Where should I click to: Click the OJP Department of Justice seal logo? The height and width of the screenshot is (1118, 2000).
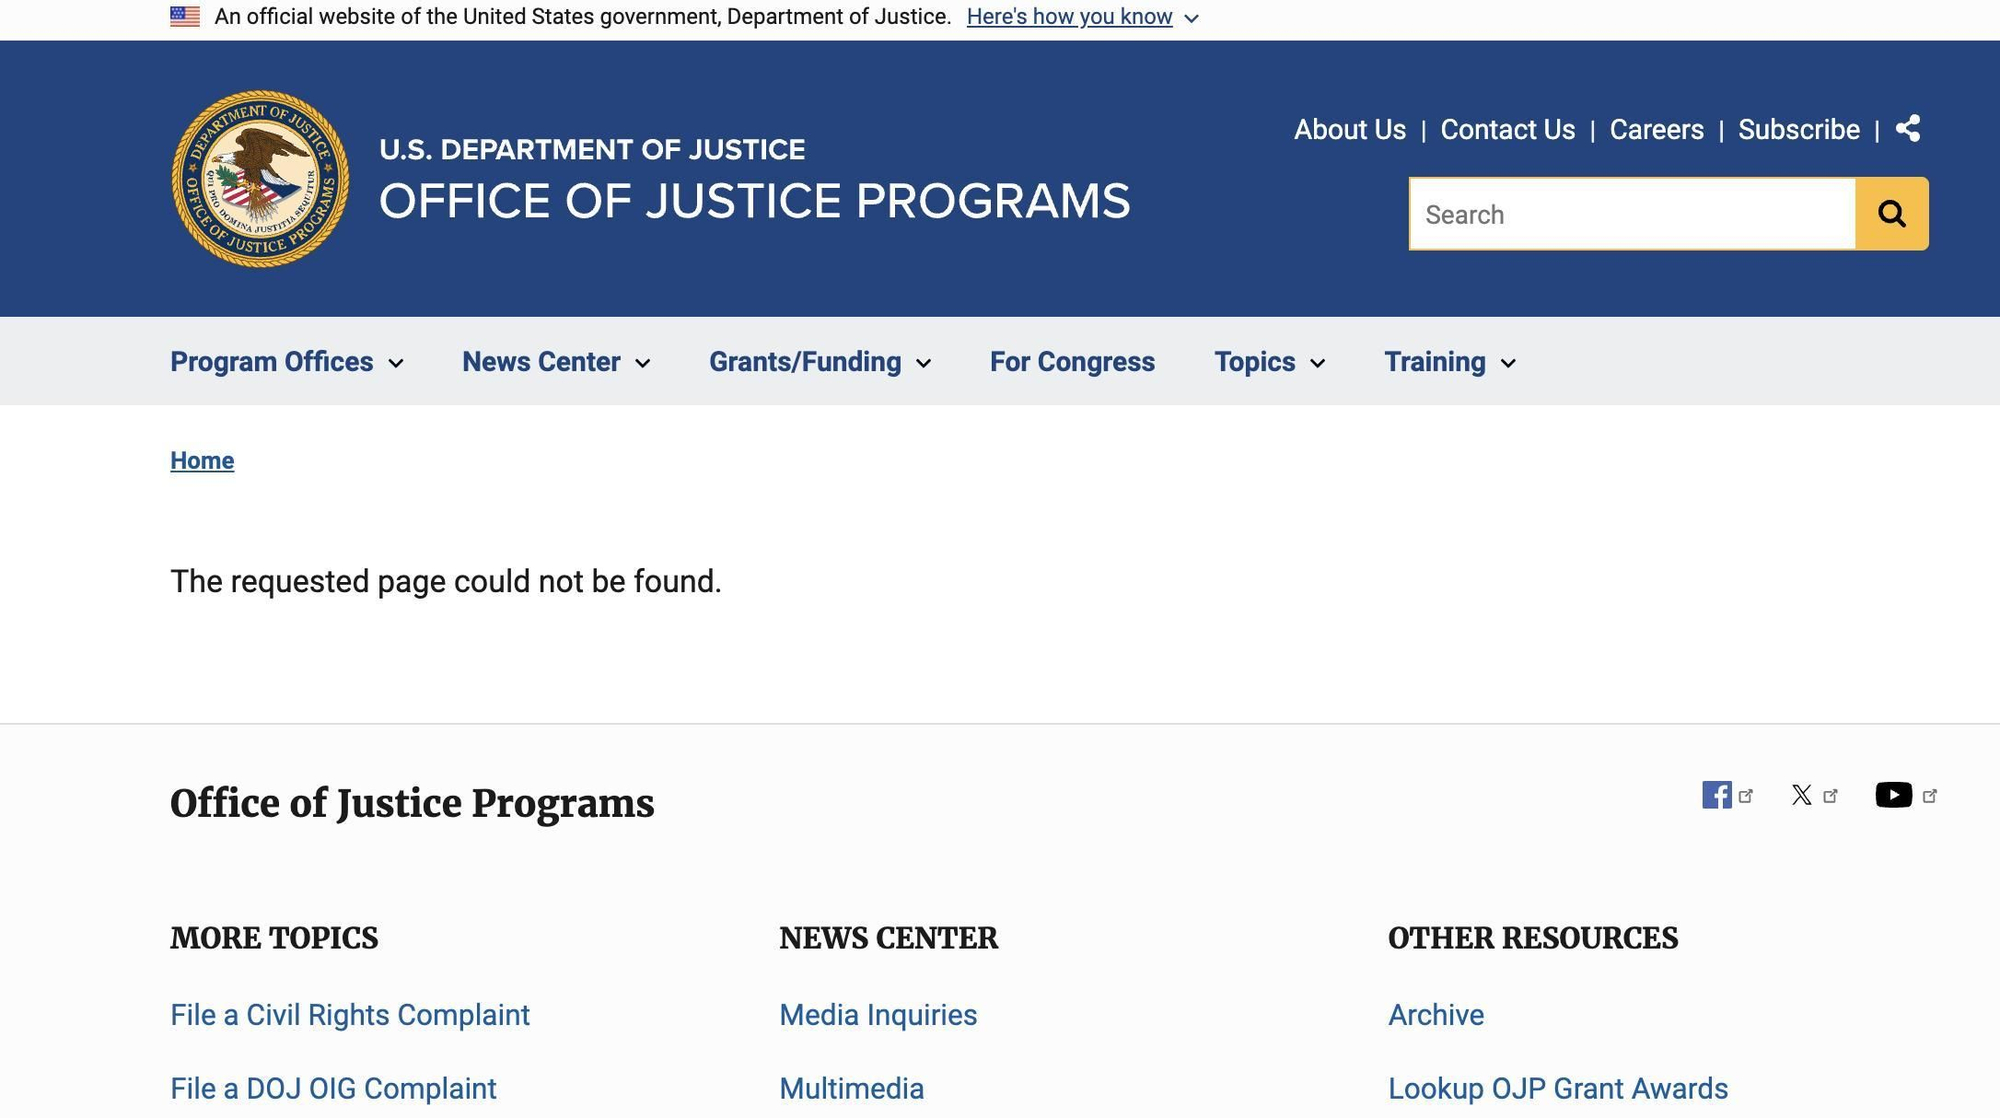[x=258, y=178]
